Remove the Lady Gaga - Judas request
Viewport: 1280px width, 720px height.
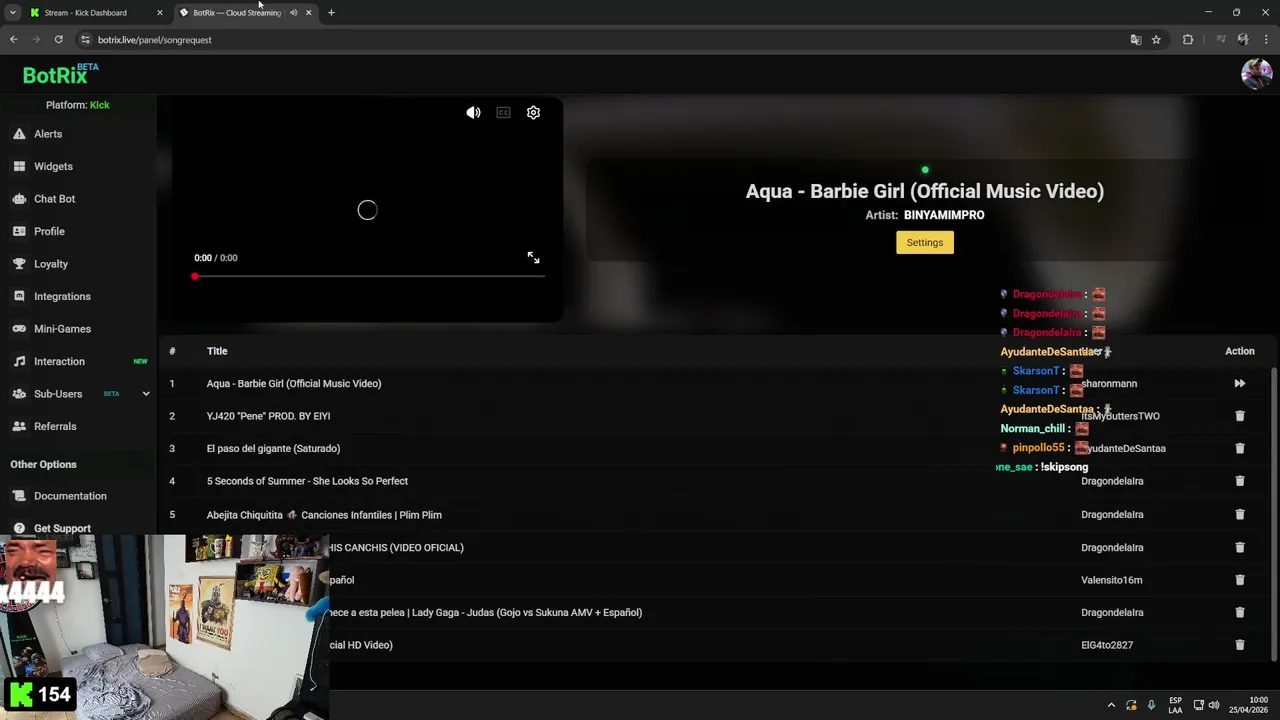(x=1239, y=613)
